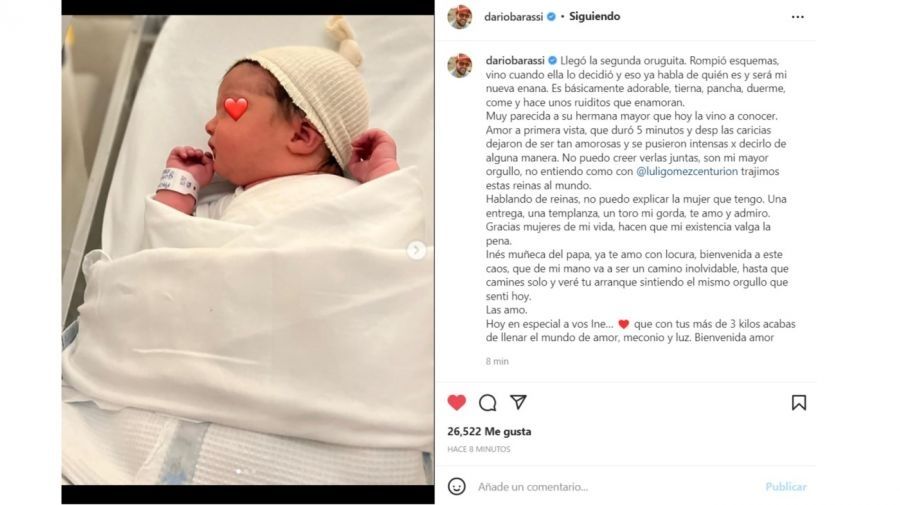Screen dimensions: 900x505
Task: Open @luligomezcenturion mention link
Action: coord(687,171)
